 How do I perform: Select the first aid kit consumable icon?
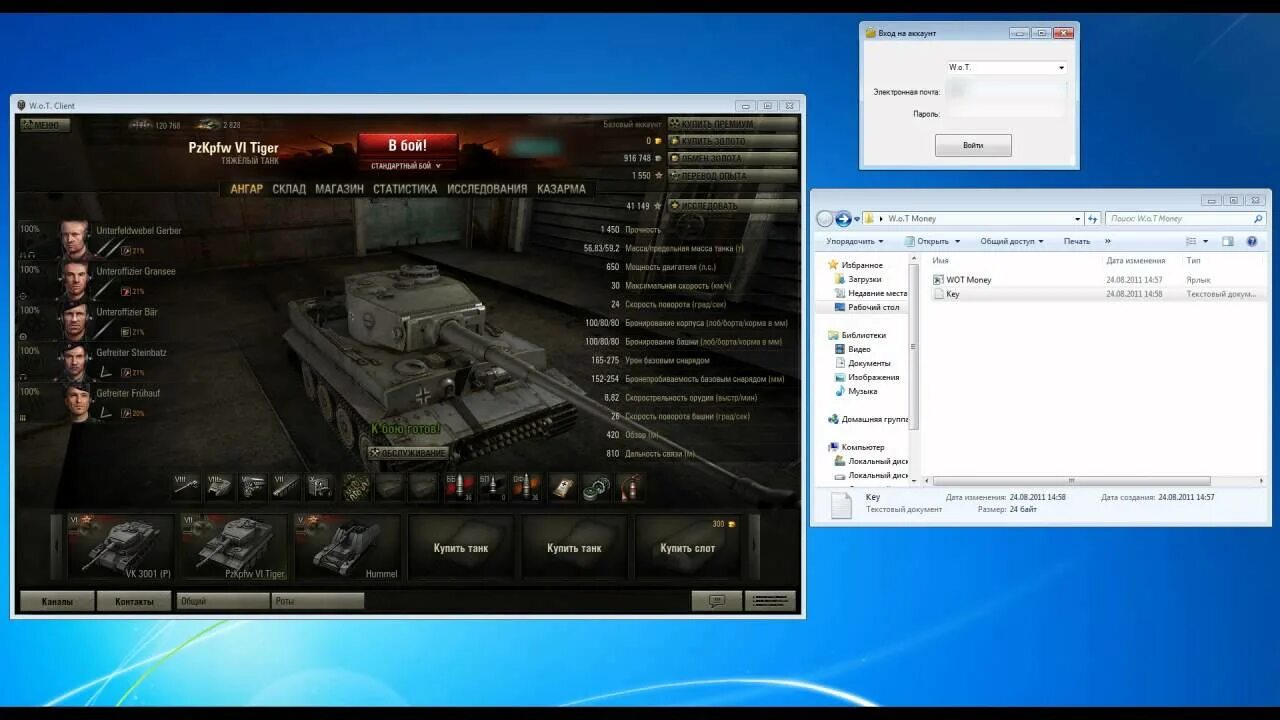563,487
